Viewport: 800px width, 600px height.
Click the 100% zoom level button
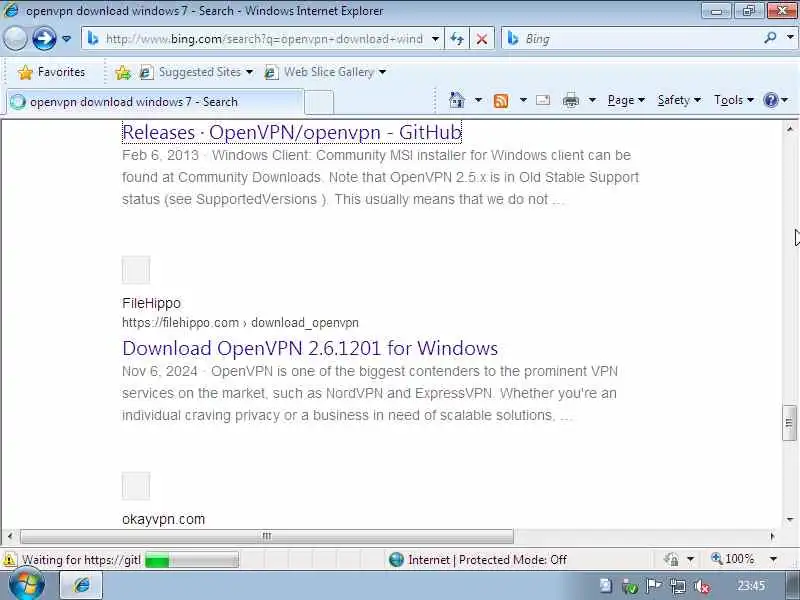click(x=733, y=559)
